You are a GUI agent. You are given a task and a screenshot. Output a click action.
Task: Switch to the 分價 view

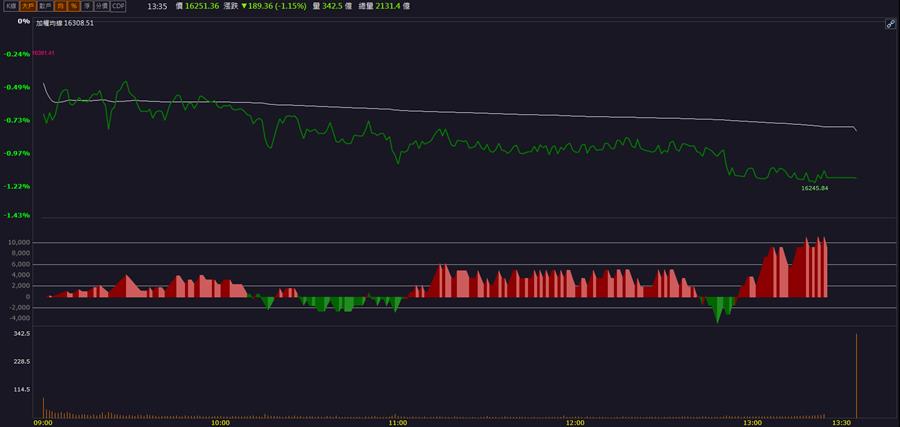click(x=101, y=6)
